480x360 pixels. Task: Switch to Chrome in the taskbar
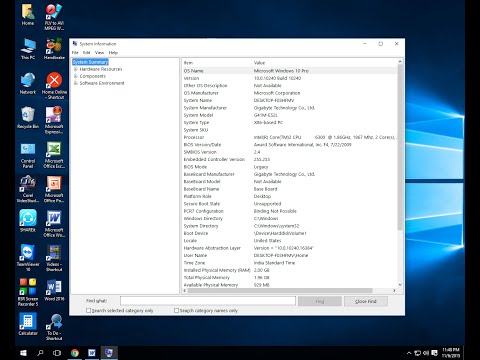click(75, 353)
